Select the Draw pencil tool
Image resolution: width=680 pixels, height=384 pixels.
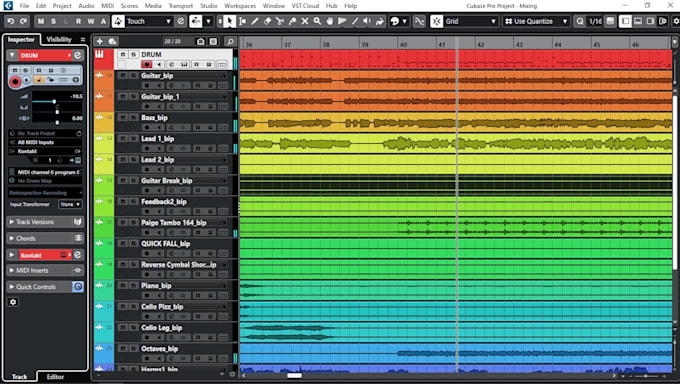point(255,21)
